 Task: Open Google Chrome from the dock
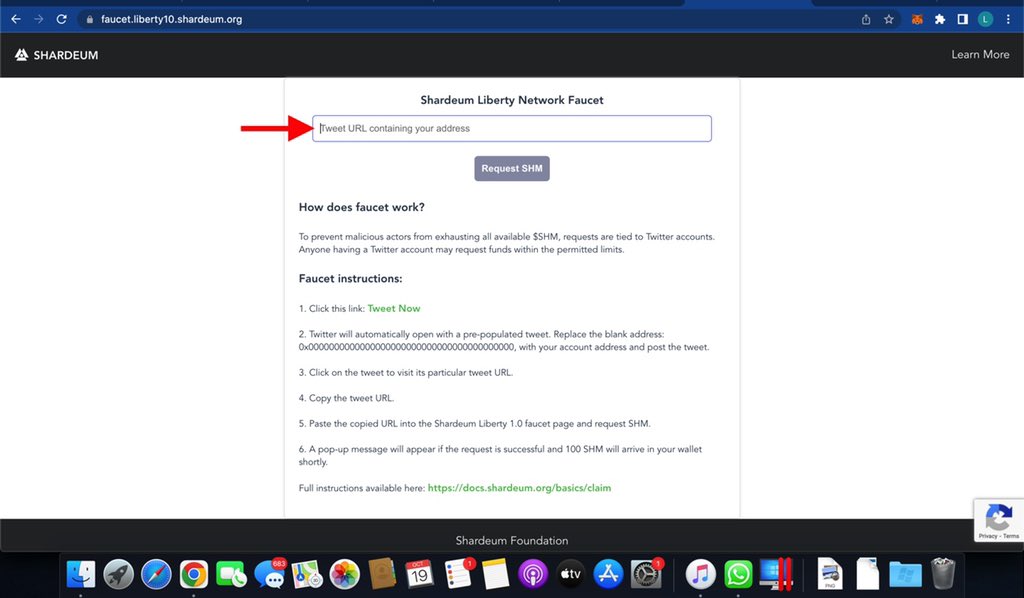click(194, 574)
